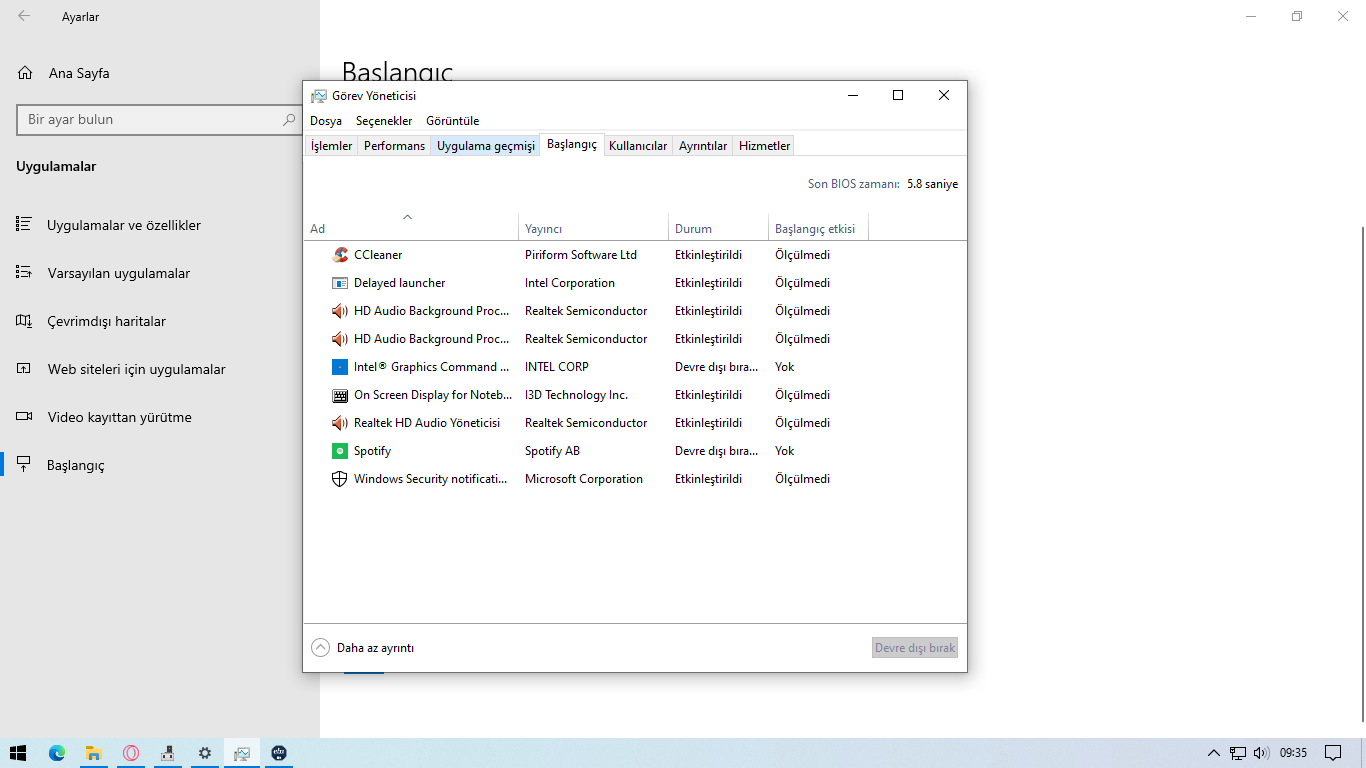Click the Devre dışı status in the Spotify row
The height and width of the screenshot is (768, 1366).
tap(716, 451)
